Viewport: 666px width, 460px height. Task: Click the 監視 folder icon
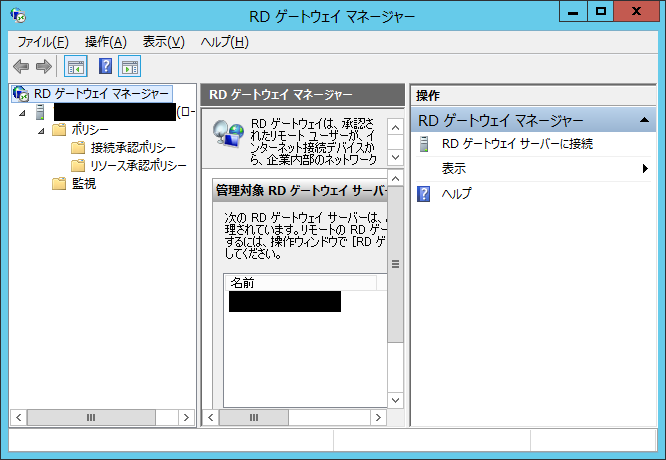click(59, 183)
